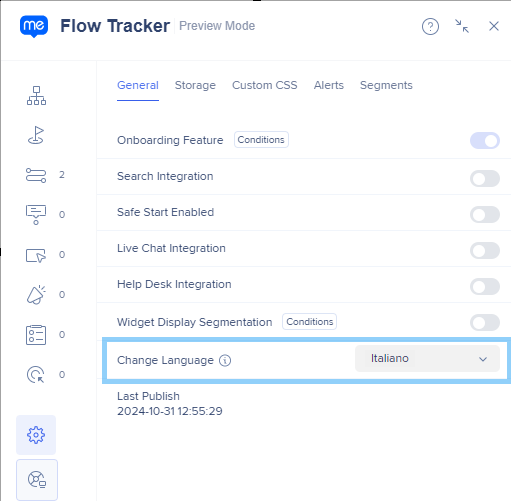The height and width of the screenshot is (501, 511).
Task: Turn on Live Chat Integration toggle
Action: coord(485,251)
